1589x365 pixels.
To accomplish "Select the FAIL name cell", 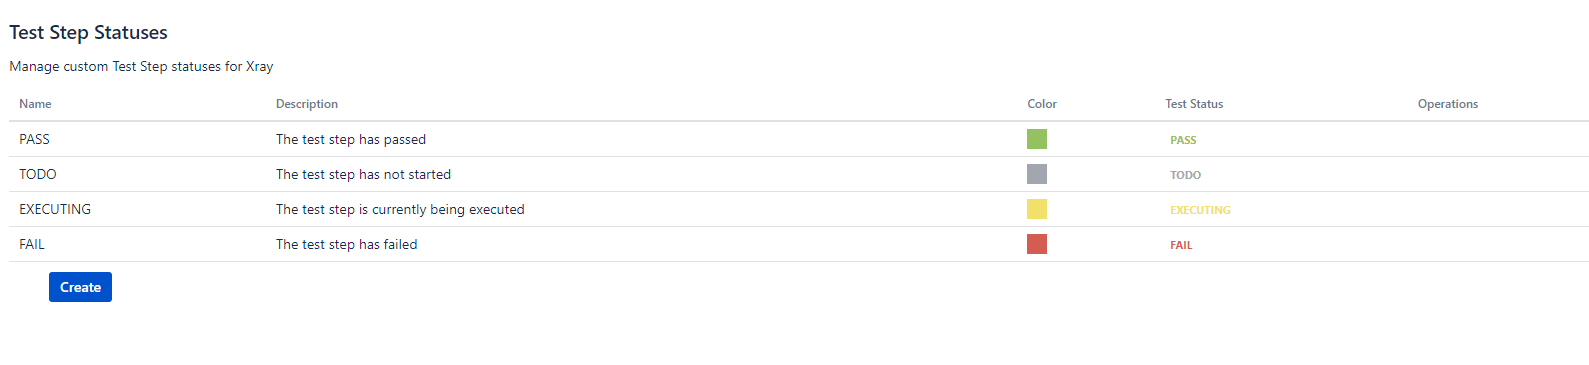I will [x=32, y=244].
